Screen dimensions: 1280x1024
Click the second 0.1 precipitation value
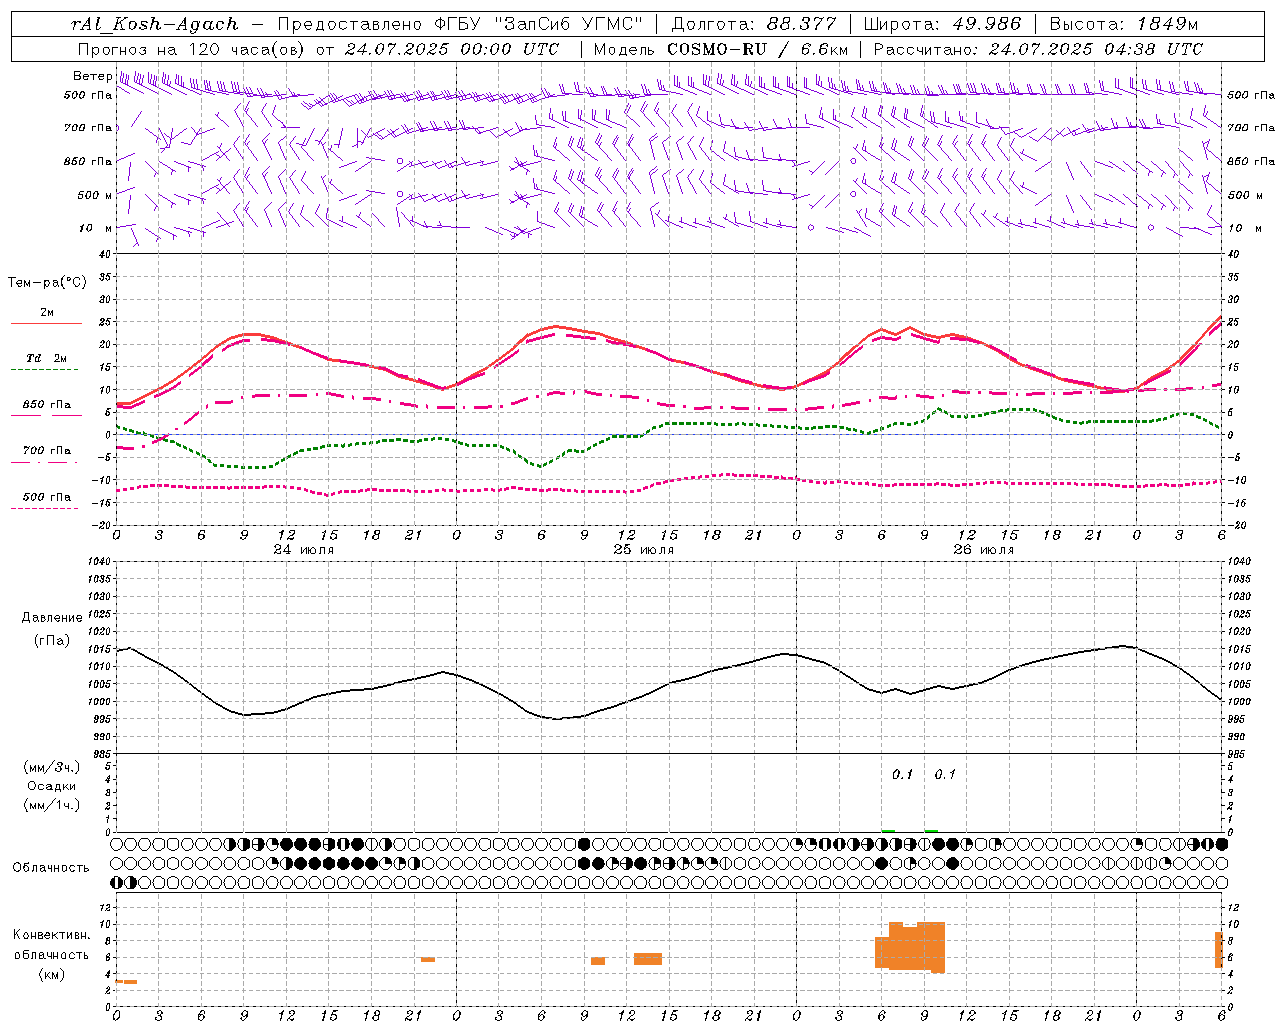coord(945,774)
